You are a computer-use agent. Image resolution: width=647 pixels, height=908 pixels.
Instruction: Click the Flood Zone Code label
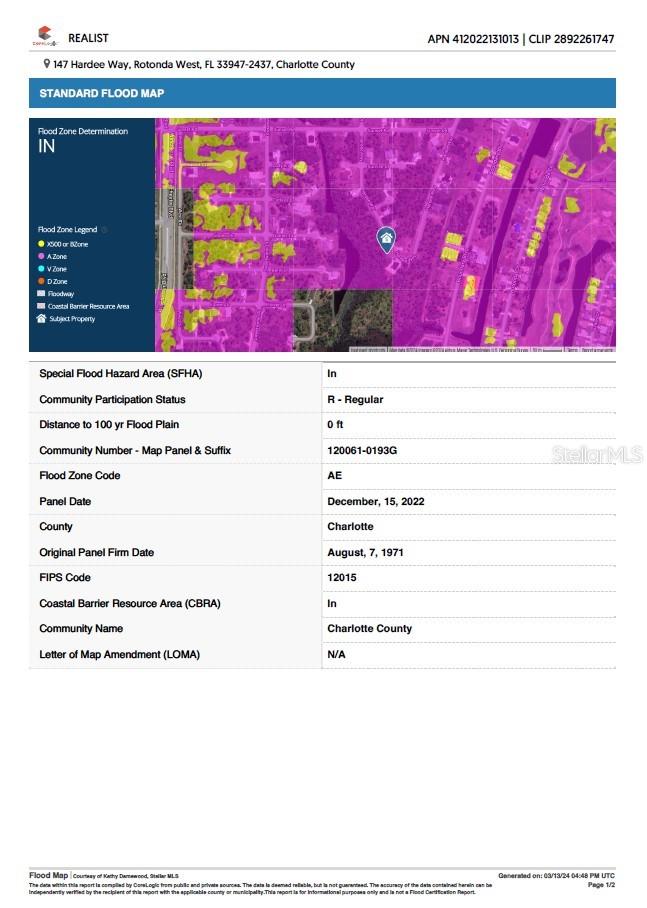[x=80, y=475]
